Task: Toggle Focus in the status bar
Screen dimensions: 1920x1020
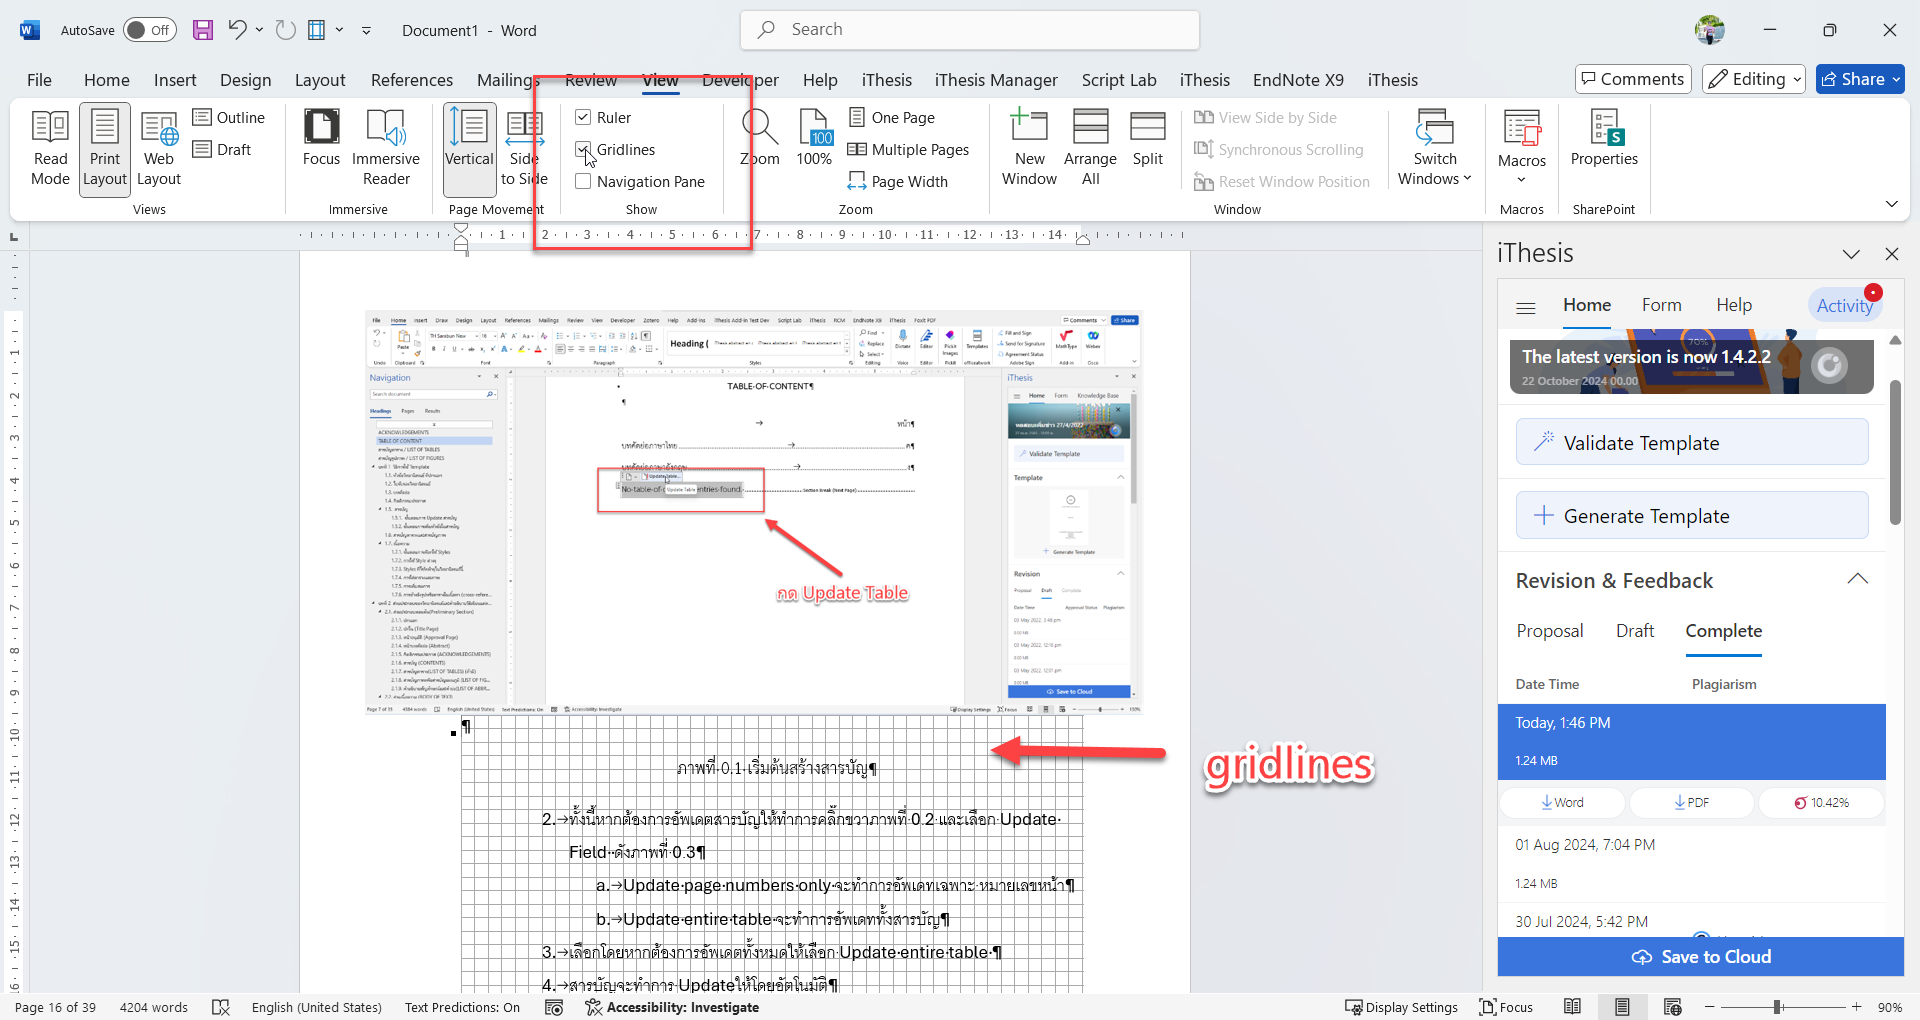Action: click(1506, 1007)
